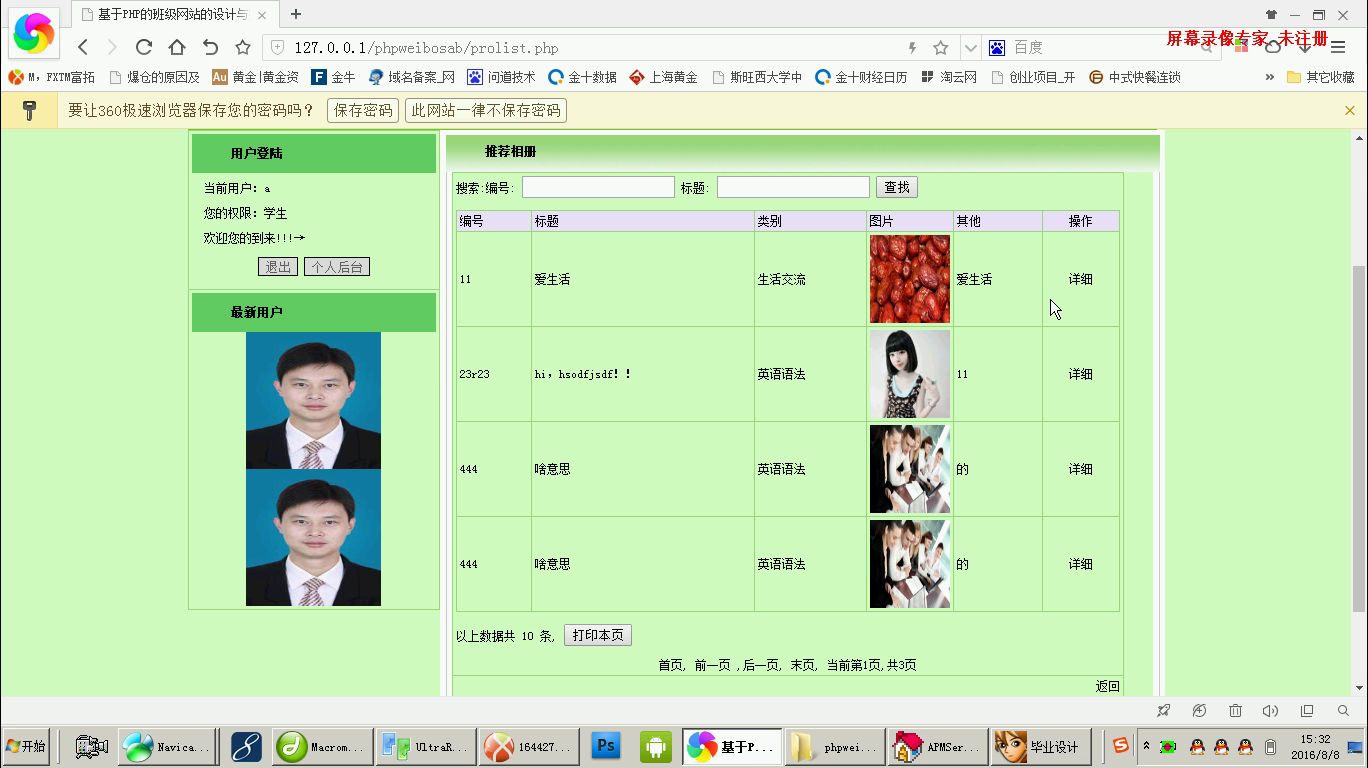The image size is (1368, 768).
Task: Click the status bar trash icon
Action: (x=1235, y=711)
